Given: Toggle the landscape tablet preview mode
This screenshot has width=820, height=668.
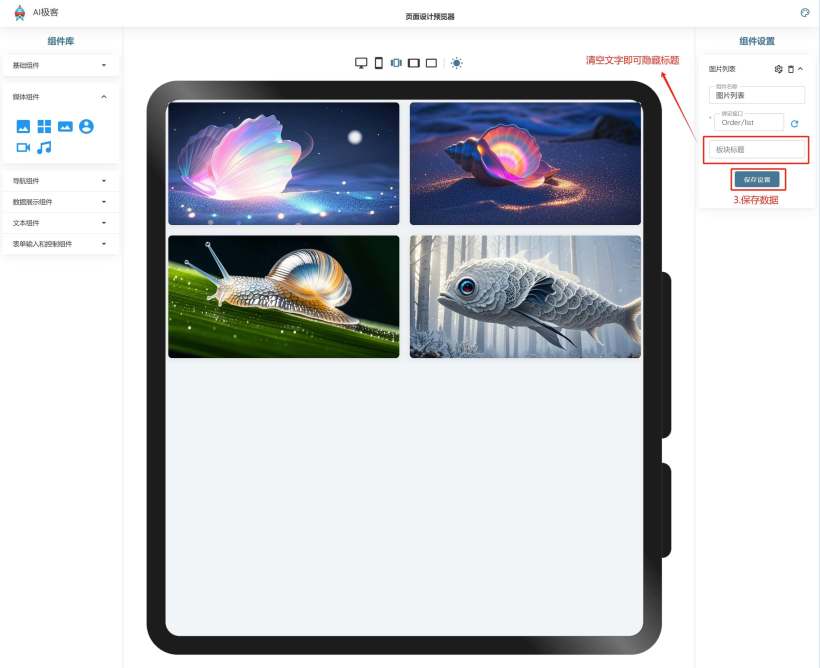Looking at the screenshot, I should [x=413, y=63].
